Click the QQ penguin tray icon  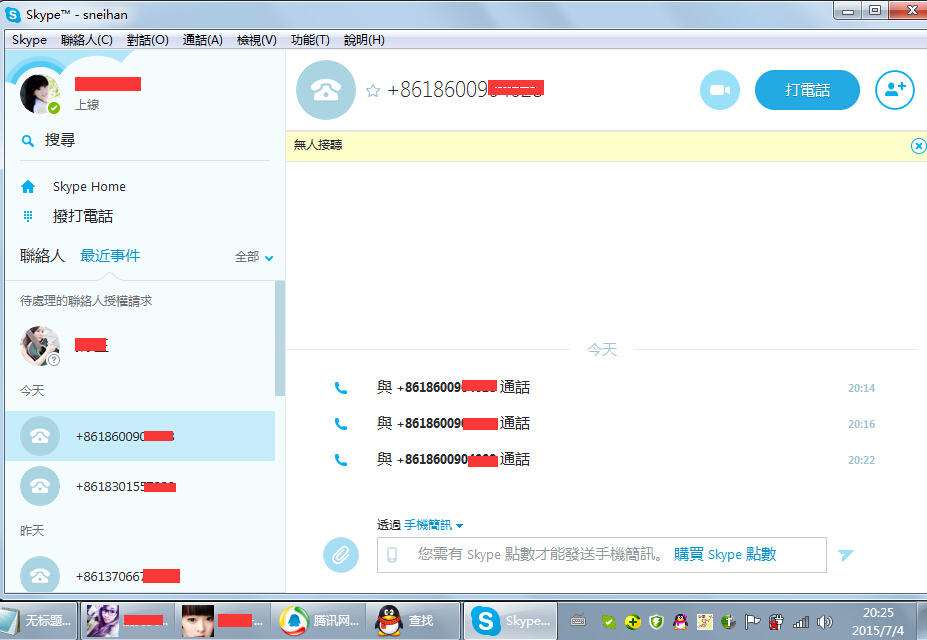click(680, 622)
